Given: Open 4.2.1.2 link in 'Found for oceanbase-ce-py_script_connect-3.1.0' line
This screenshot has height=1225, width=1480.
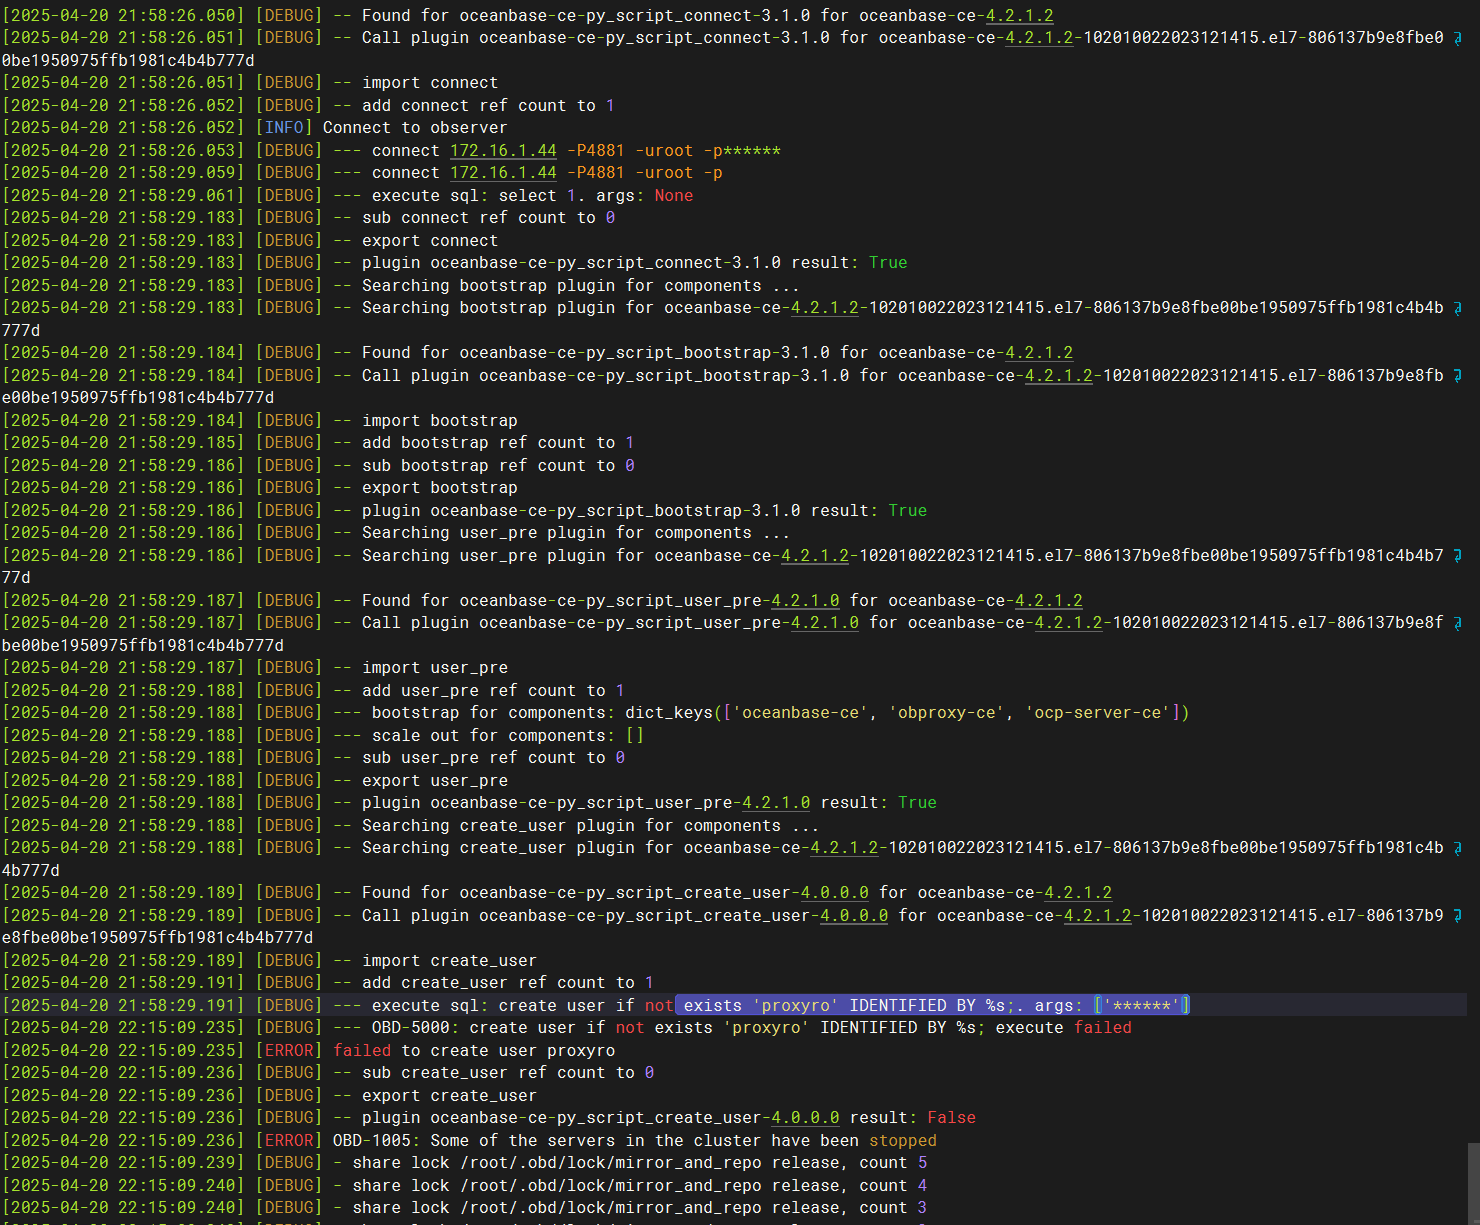Looking at the screenshot, I should (x=1019, y=16).
